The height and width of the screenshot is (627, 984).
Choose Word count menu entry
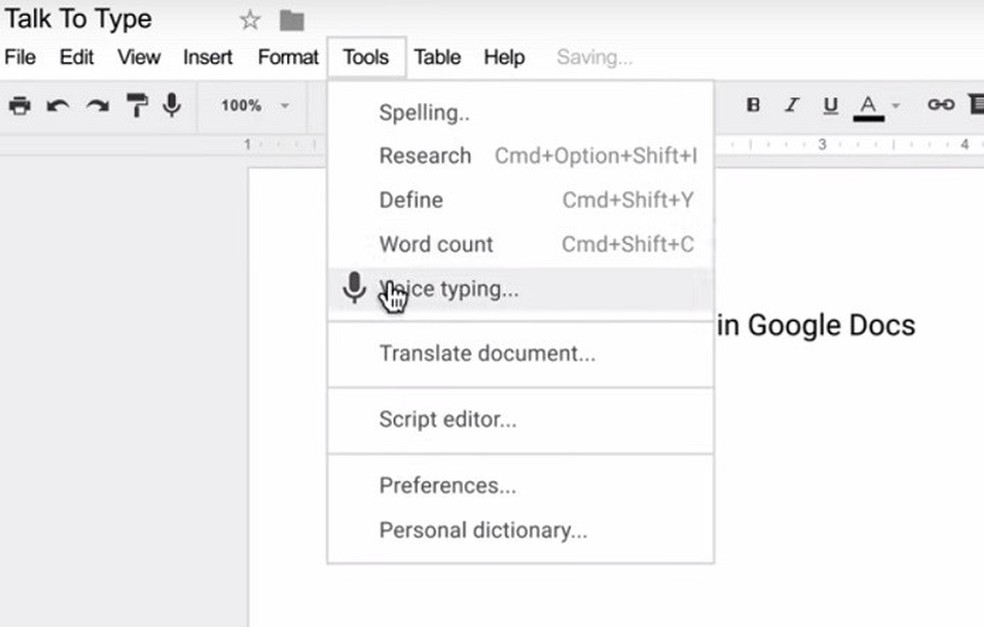[436, 244]
